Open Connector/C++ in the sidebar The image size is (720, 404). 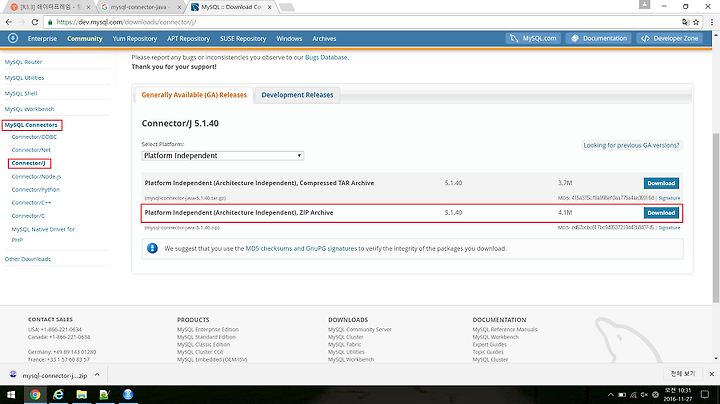pyautogui.click(x=31, y=202)
